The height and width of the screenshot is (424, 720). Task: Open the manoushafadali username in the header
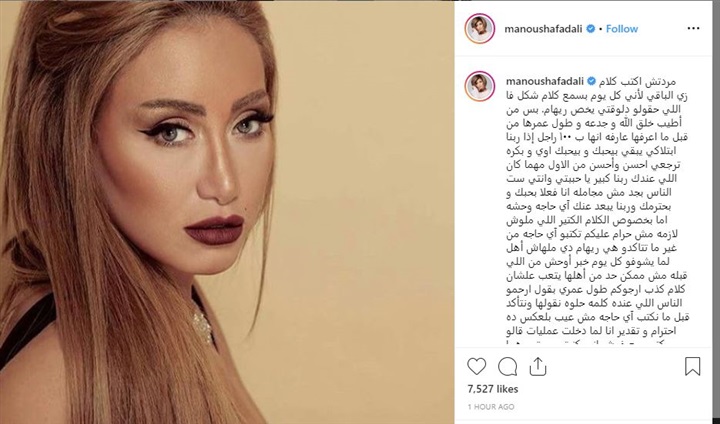coord(543,29)
